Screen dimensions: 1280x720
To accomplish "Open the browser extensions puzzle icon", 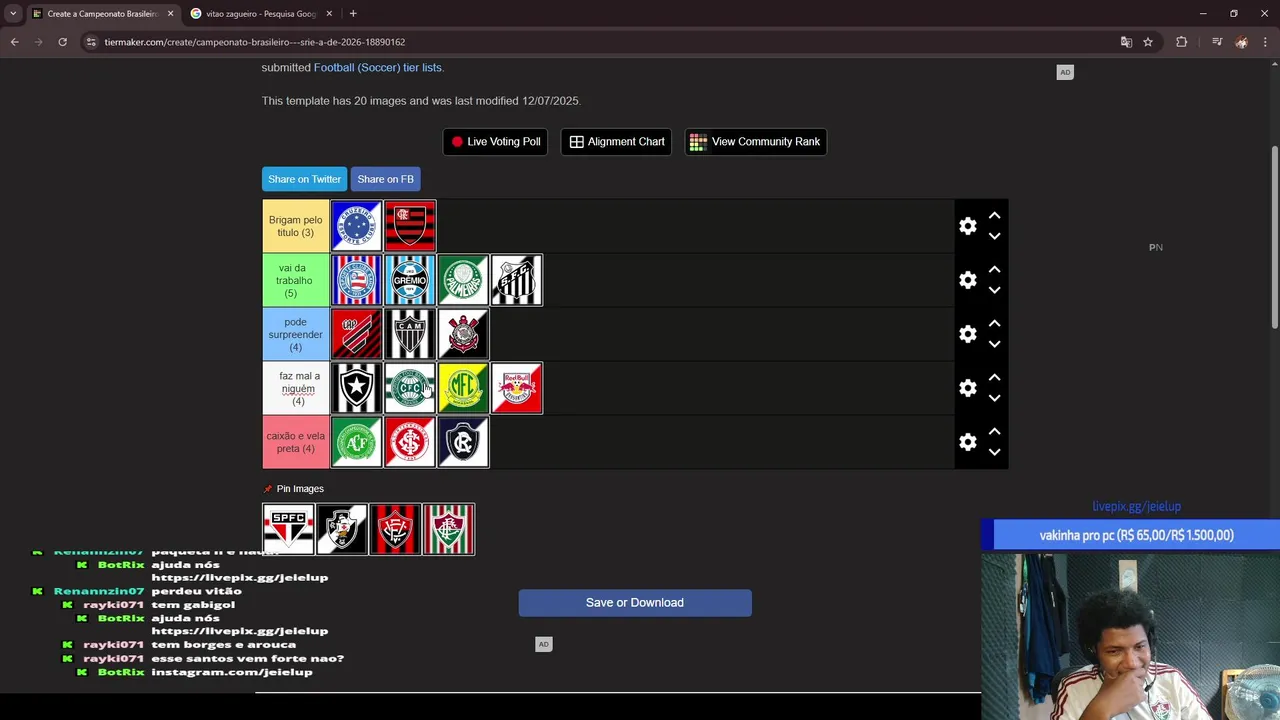I will [x=1181, y=42].
